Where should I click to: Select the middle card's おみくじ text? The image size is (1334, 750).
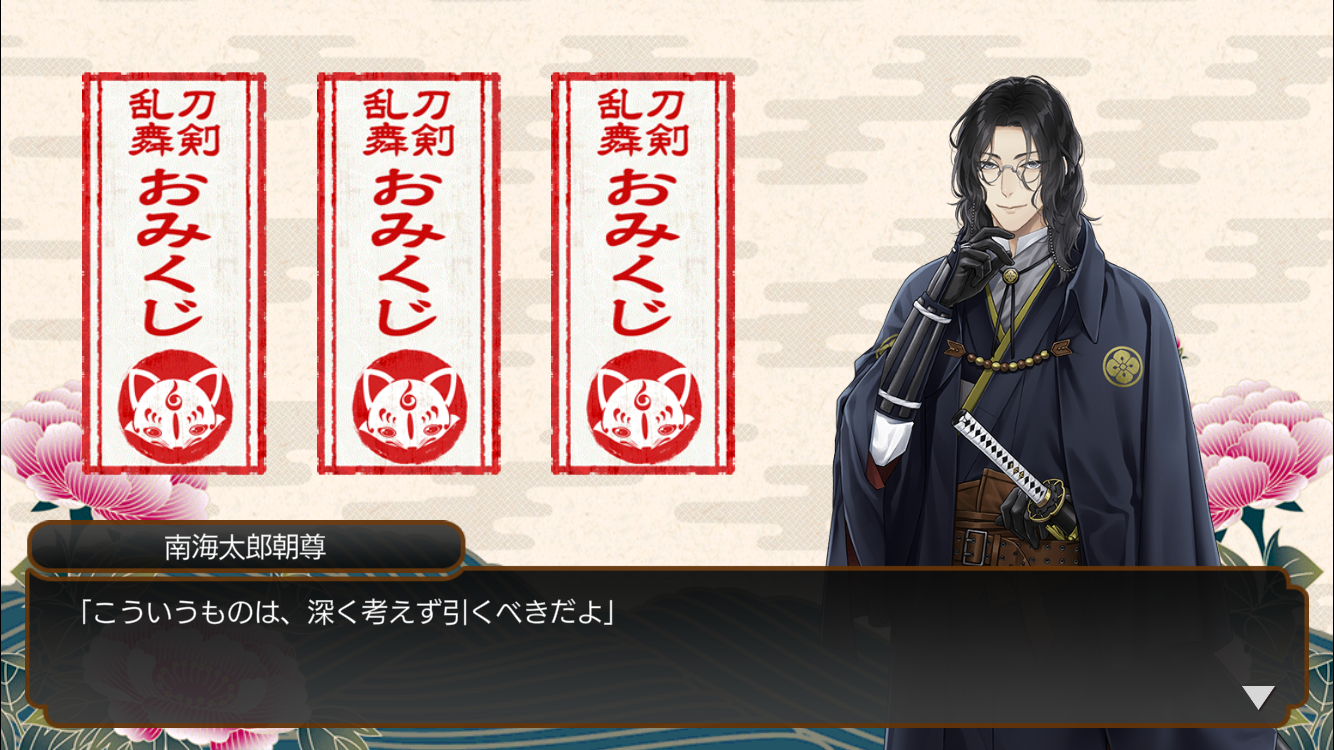click(409, 250)
